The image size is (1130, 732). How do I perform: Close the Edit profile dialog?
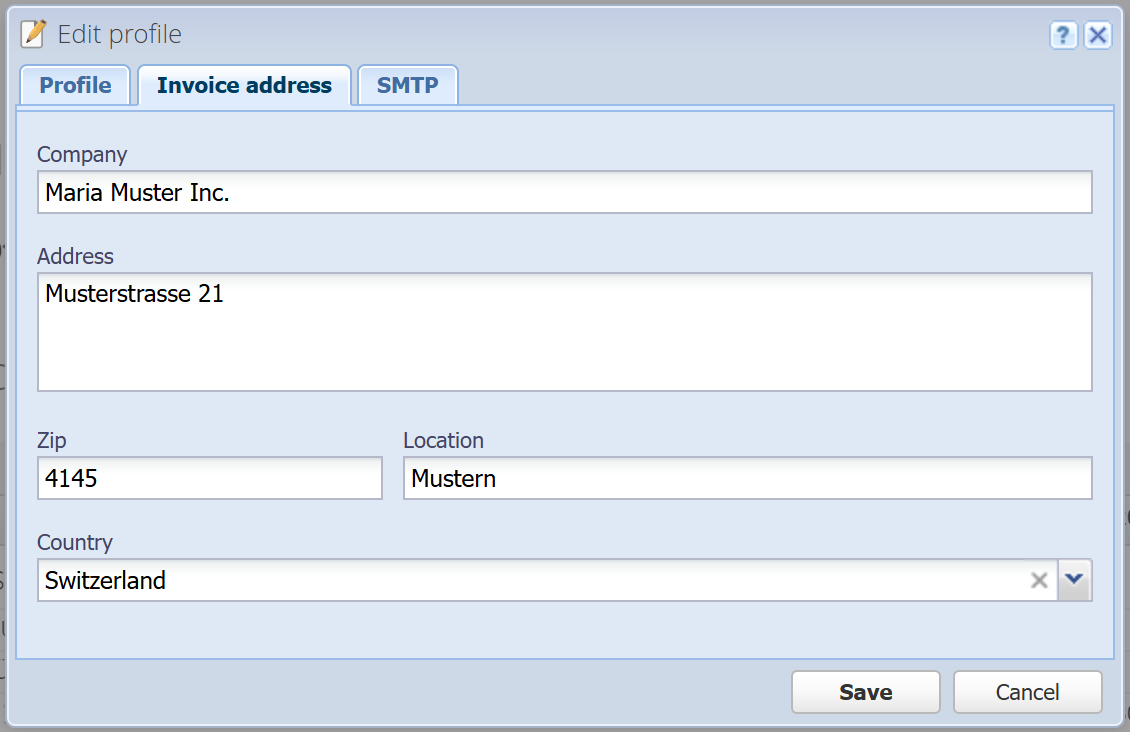tap(1098, 35)
